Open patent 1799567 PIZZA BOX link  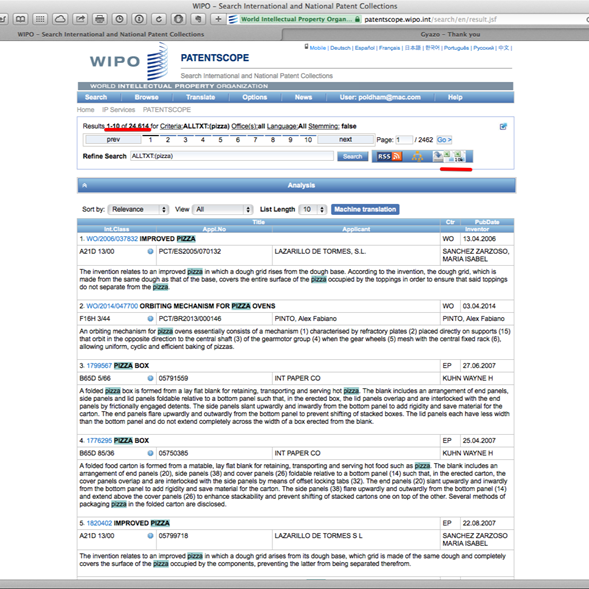(x=99, y=366)
